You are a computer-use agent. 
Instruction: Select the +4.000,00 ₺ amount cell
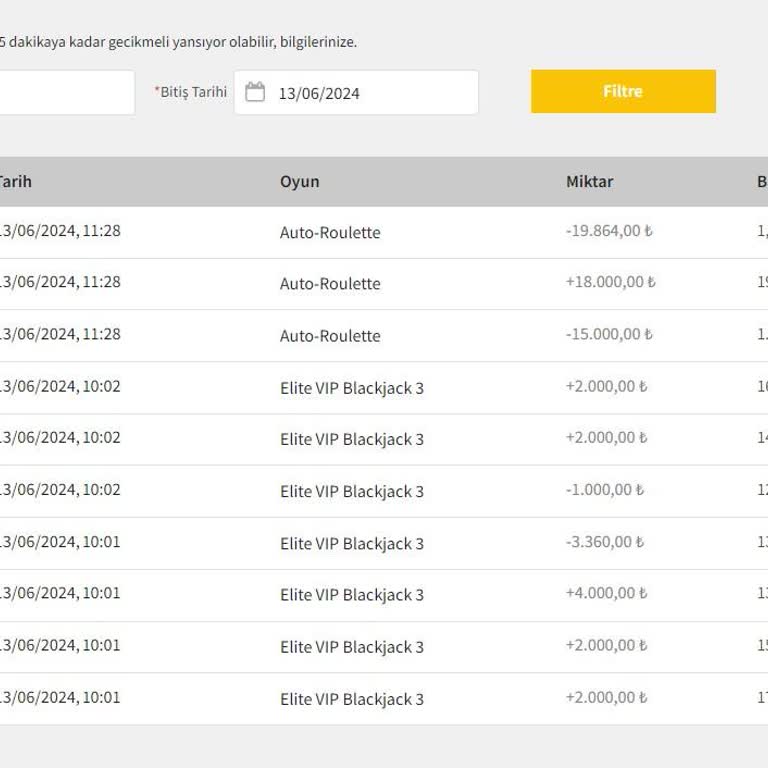(x=606, y=594)
